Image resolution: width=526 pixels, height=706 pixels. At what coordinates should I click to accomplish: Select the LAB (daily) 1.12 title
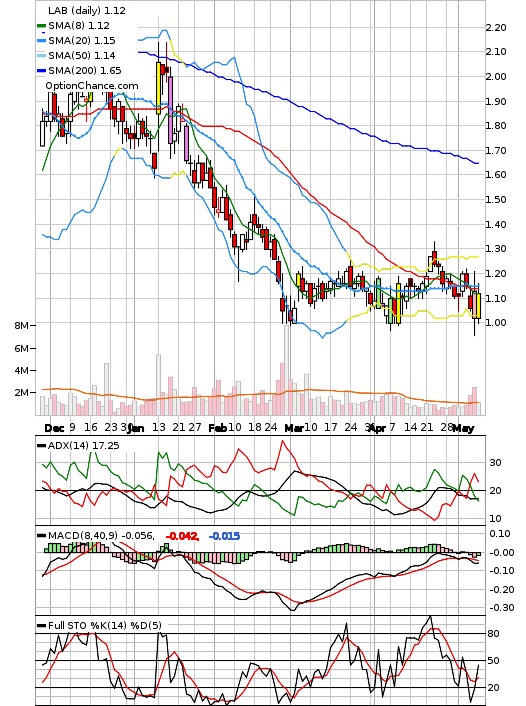(x=87, y=10)
